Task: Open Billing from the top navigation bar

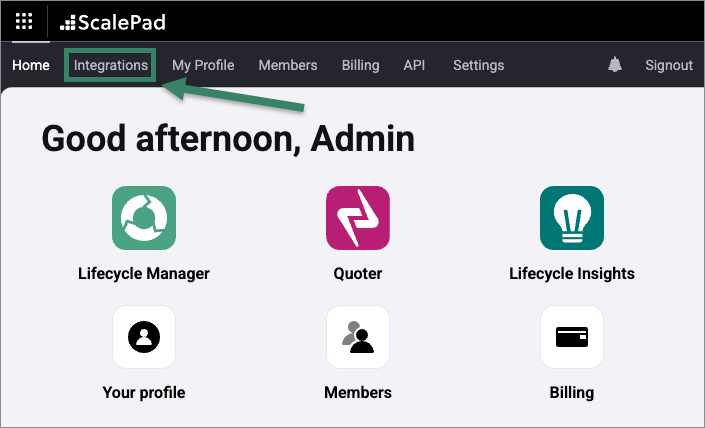Action: 360,65
